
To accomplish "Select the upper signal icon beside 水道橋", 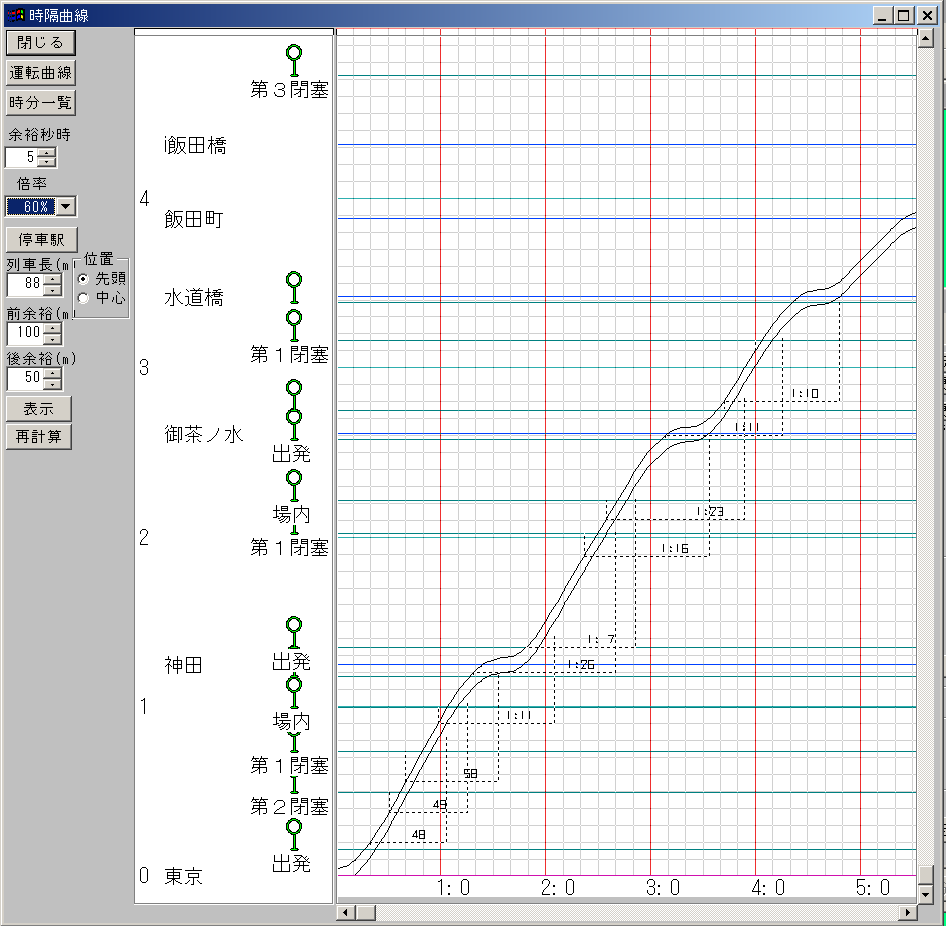I will click(294, 288).
